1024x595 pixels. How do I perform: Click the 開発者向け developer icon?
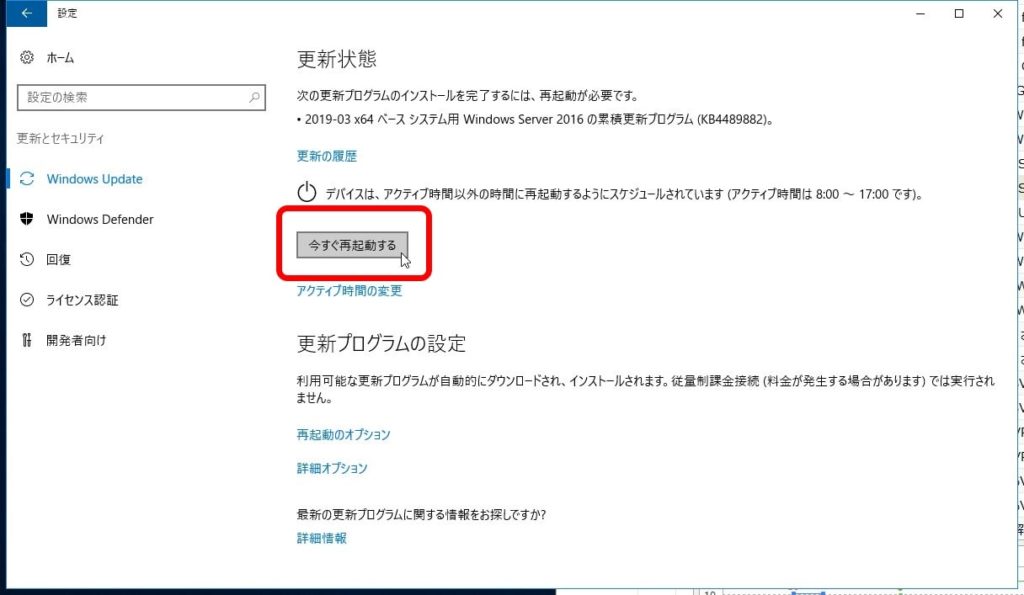point(29,339)
